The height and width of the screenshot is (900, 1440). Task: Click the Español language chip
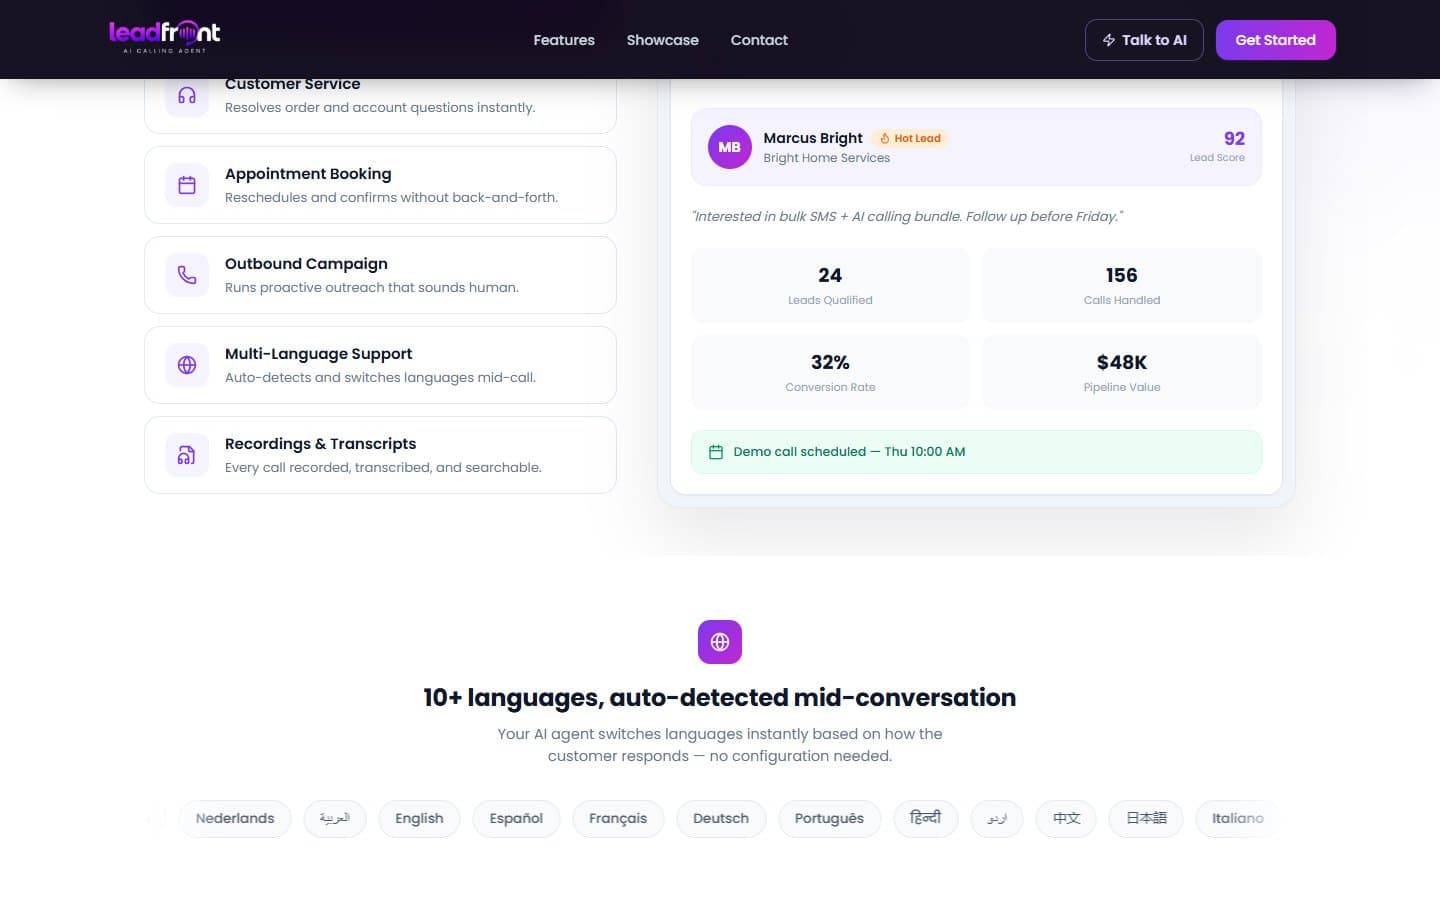pyautogui.click(x=516, y=818)
